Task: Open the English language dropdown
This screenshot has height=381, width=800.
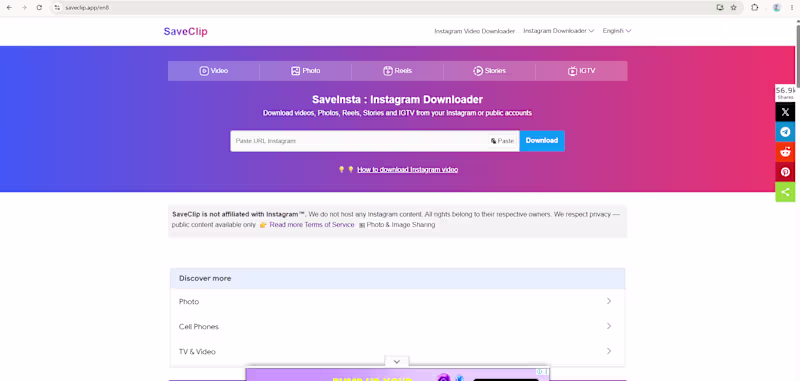Action: (x=617, y=31)
